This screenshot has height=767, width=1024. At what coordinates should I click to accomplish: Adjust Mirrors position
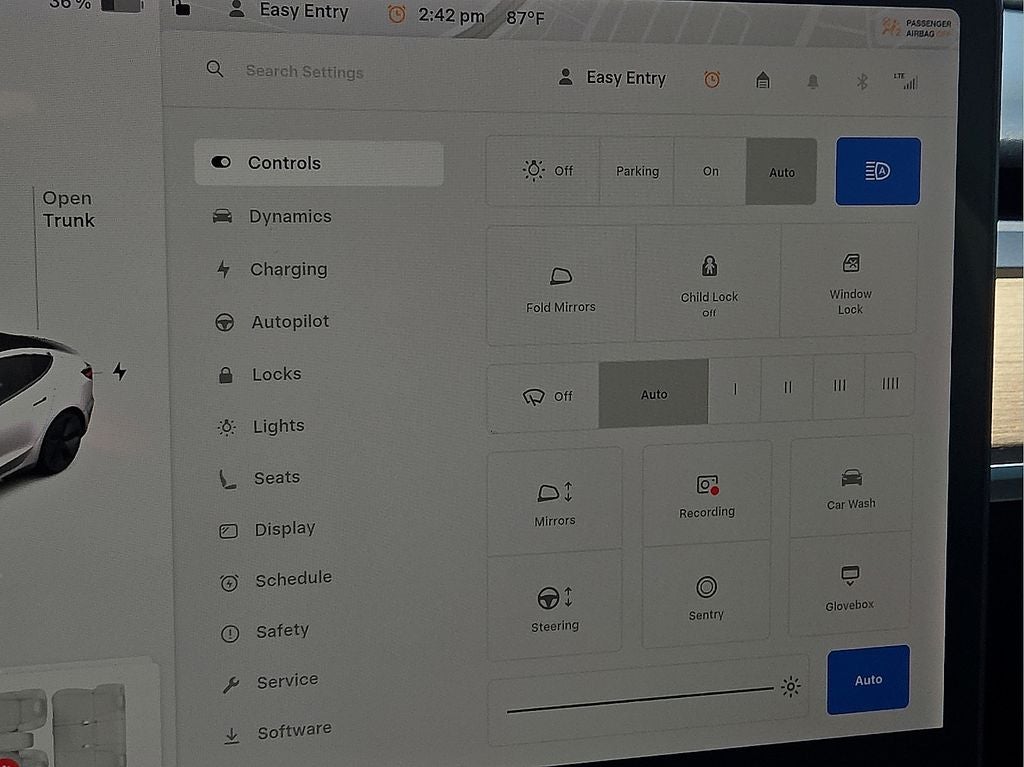pyautogui.click(x=555, y=503)
